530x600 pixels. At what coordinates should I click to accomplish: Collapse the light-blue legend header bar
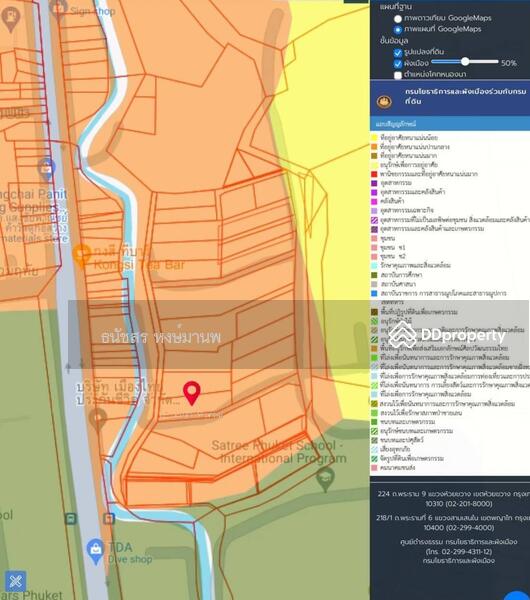[x=450, y=124]
